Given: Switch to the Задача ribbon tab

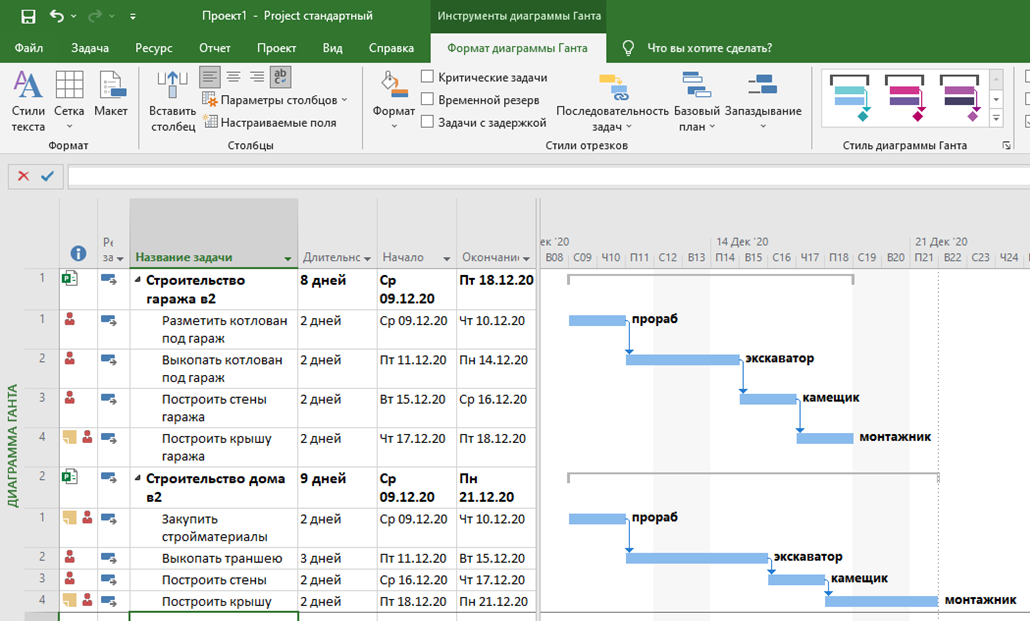Looking at the screenshot, I should tap(90, 48).
